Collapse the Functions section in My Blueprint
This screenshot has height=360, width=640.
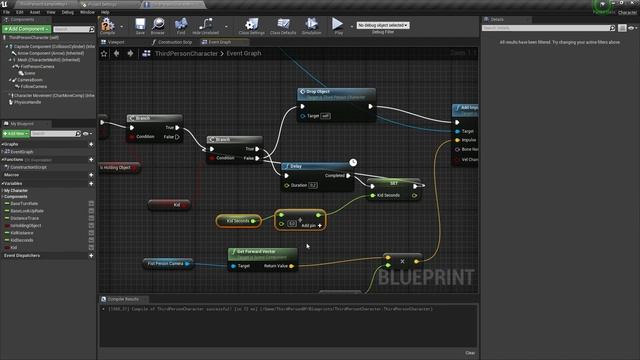coord(2,160)
